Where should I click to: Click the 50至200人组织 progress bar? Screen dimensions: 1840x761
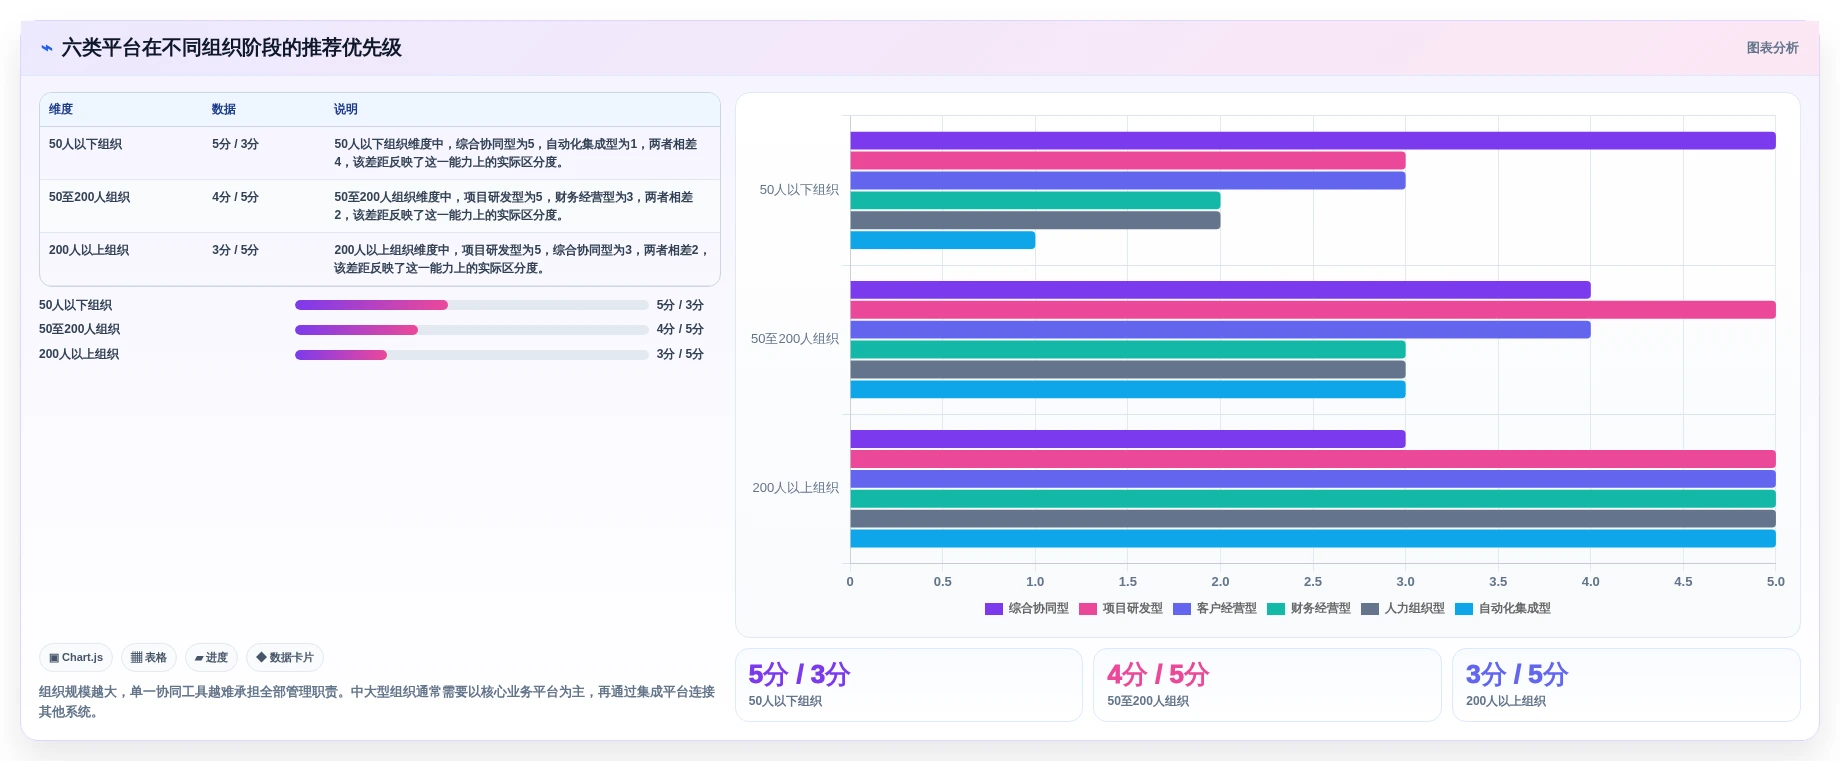pyautogui.click(x=472, y=329)
